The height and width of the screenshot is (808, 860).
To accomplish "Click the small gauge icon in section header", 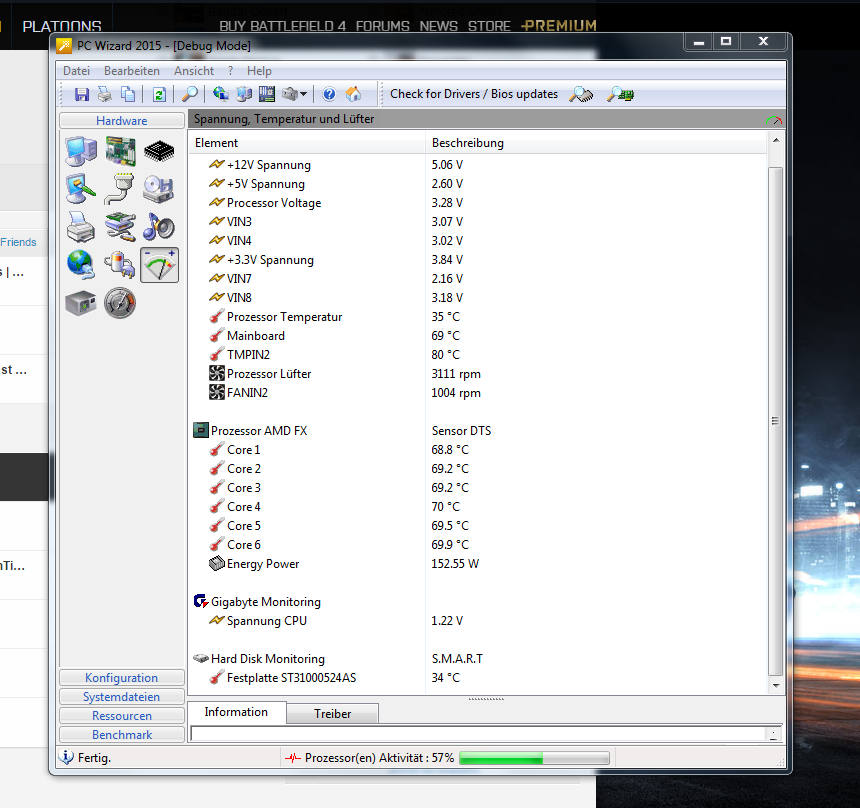I will click(774, 120).
